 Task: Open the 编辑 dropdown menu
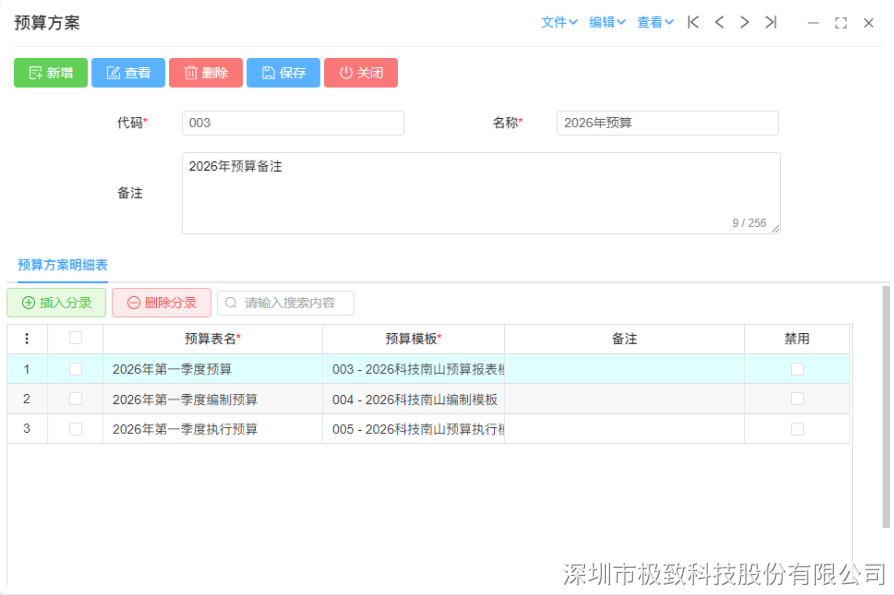pyautogui.click(x=607, y=22)
